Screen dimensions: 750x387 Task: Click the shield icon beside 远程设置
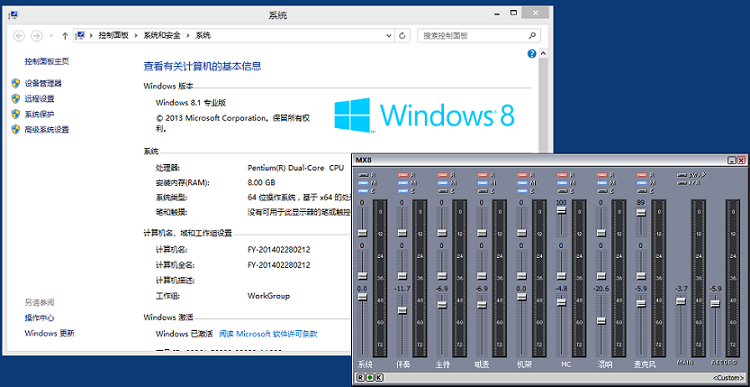pos(16,99)
